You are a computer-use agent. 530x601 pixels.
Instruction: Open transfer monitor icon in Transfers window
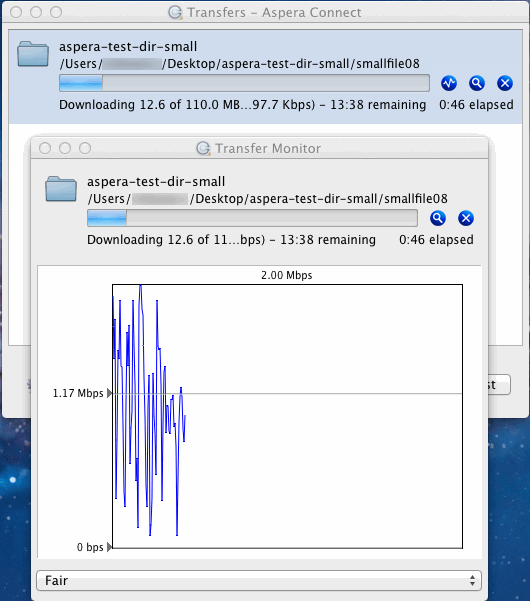click(449, 83)
